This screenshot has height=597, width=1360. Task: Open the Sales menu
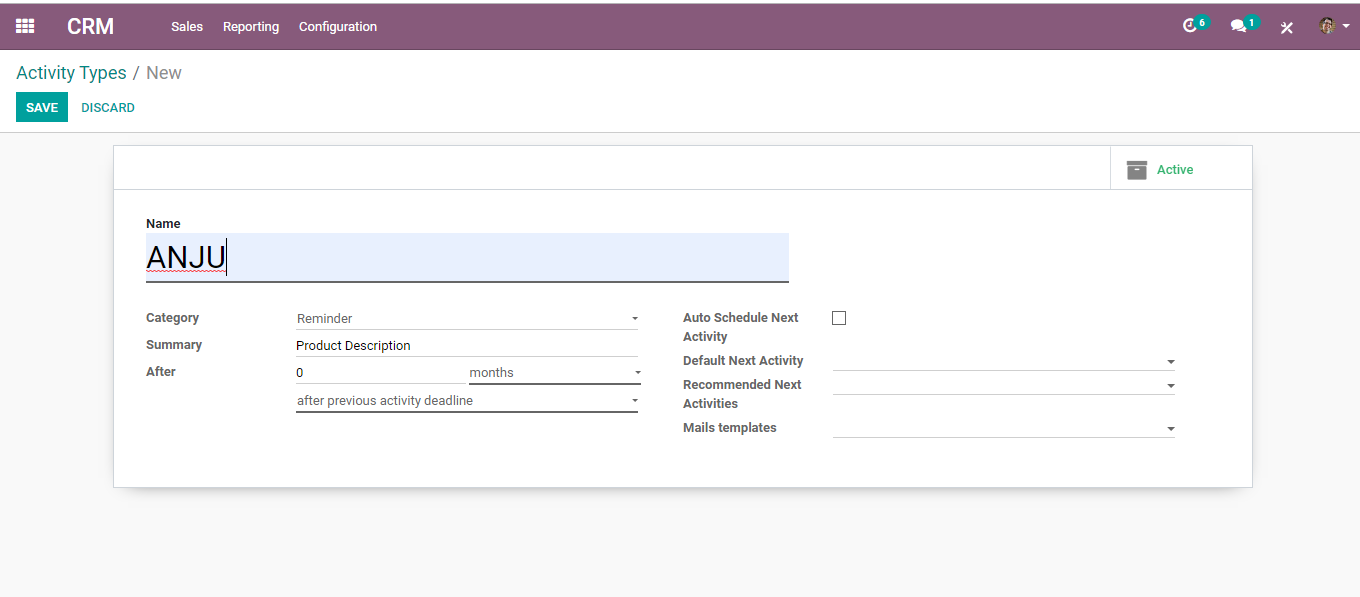coord(187,27)
